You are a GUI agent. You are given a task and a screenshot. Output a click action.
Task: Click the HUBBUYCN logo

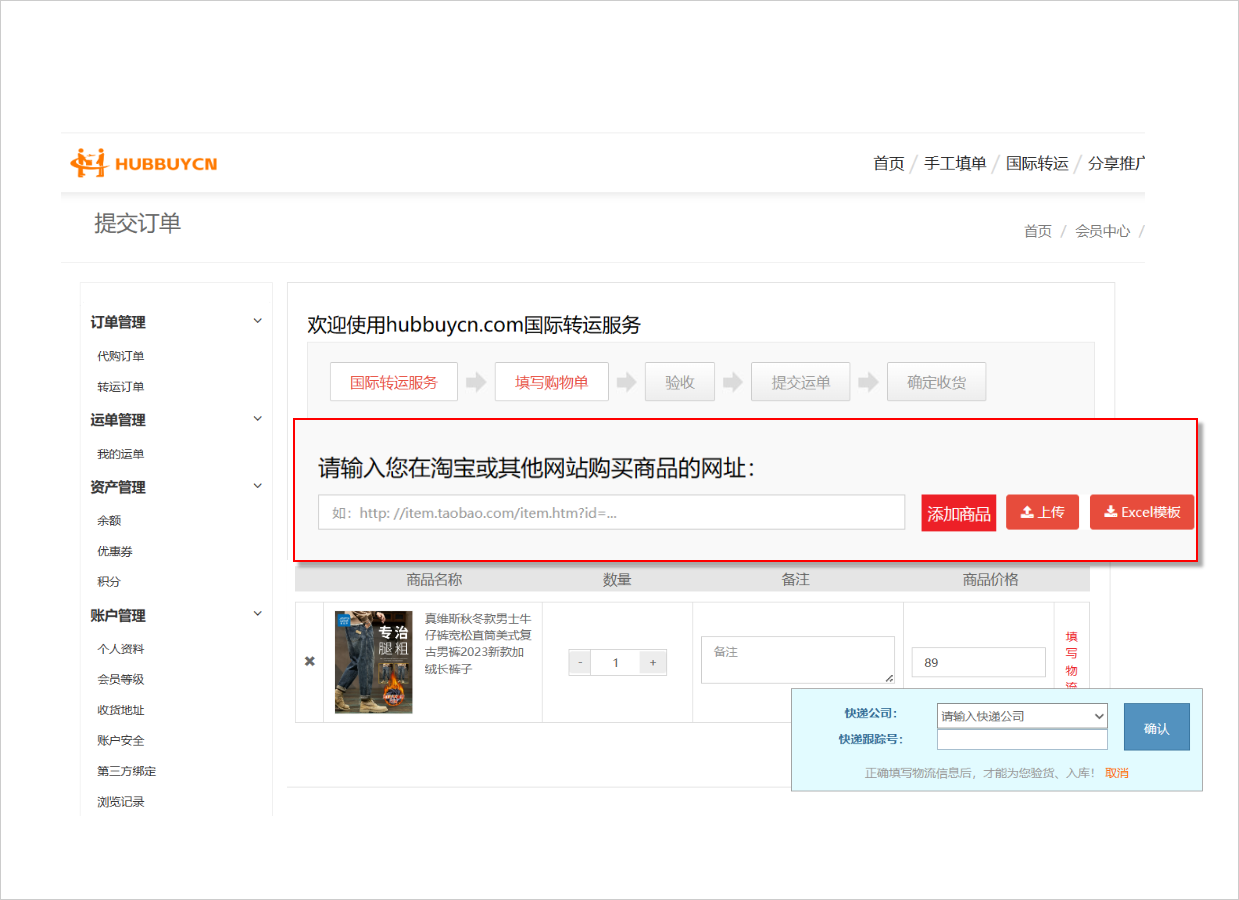[x=144, y=163]
